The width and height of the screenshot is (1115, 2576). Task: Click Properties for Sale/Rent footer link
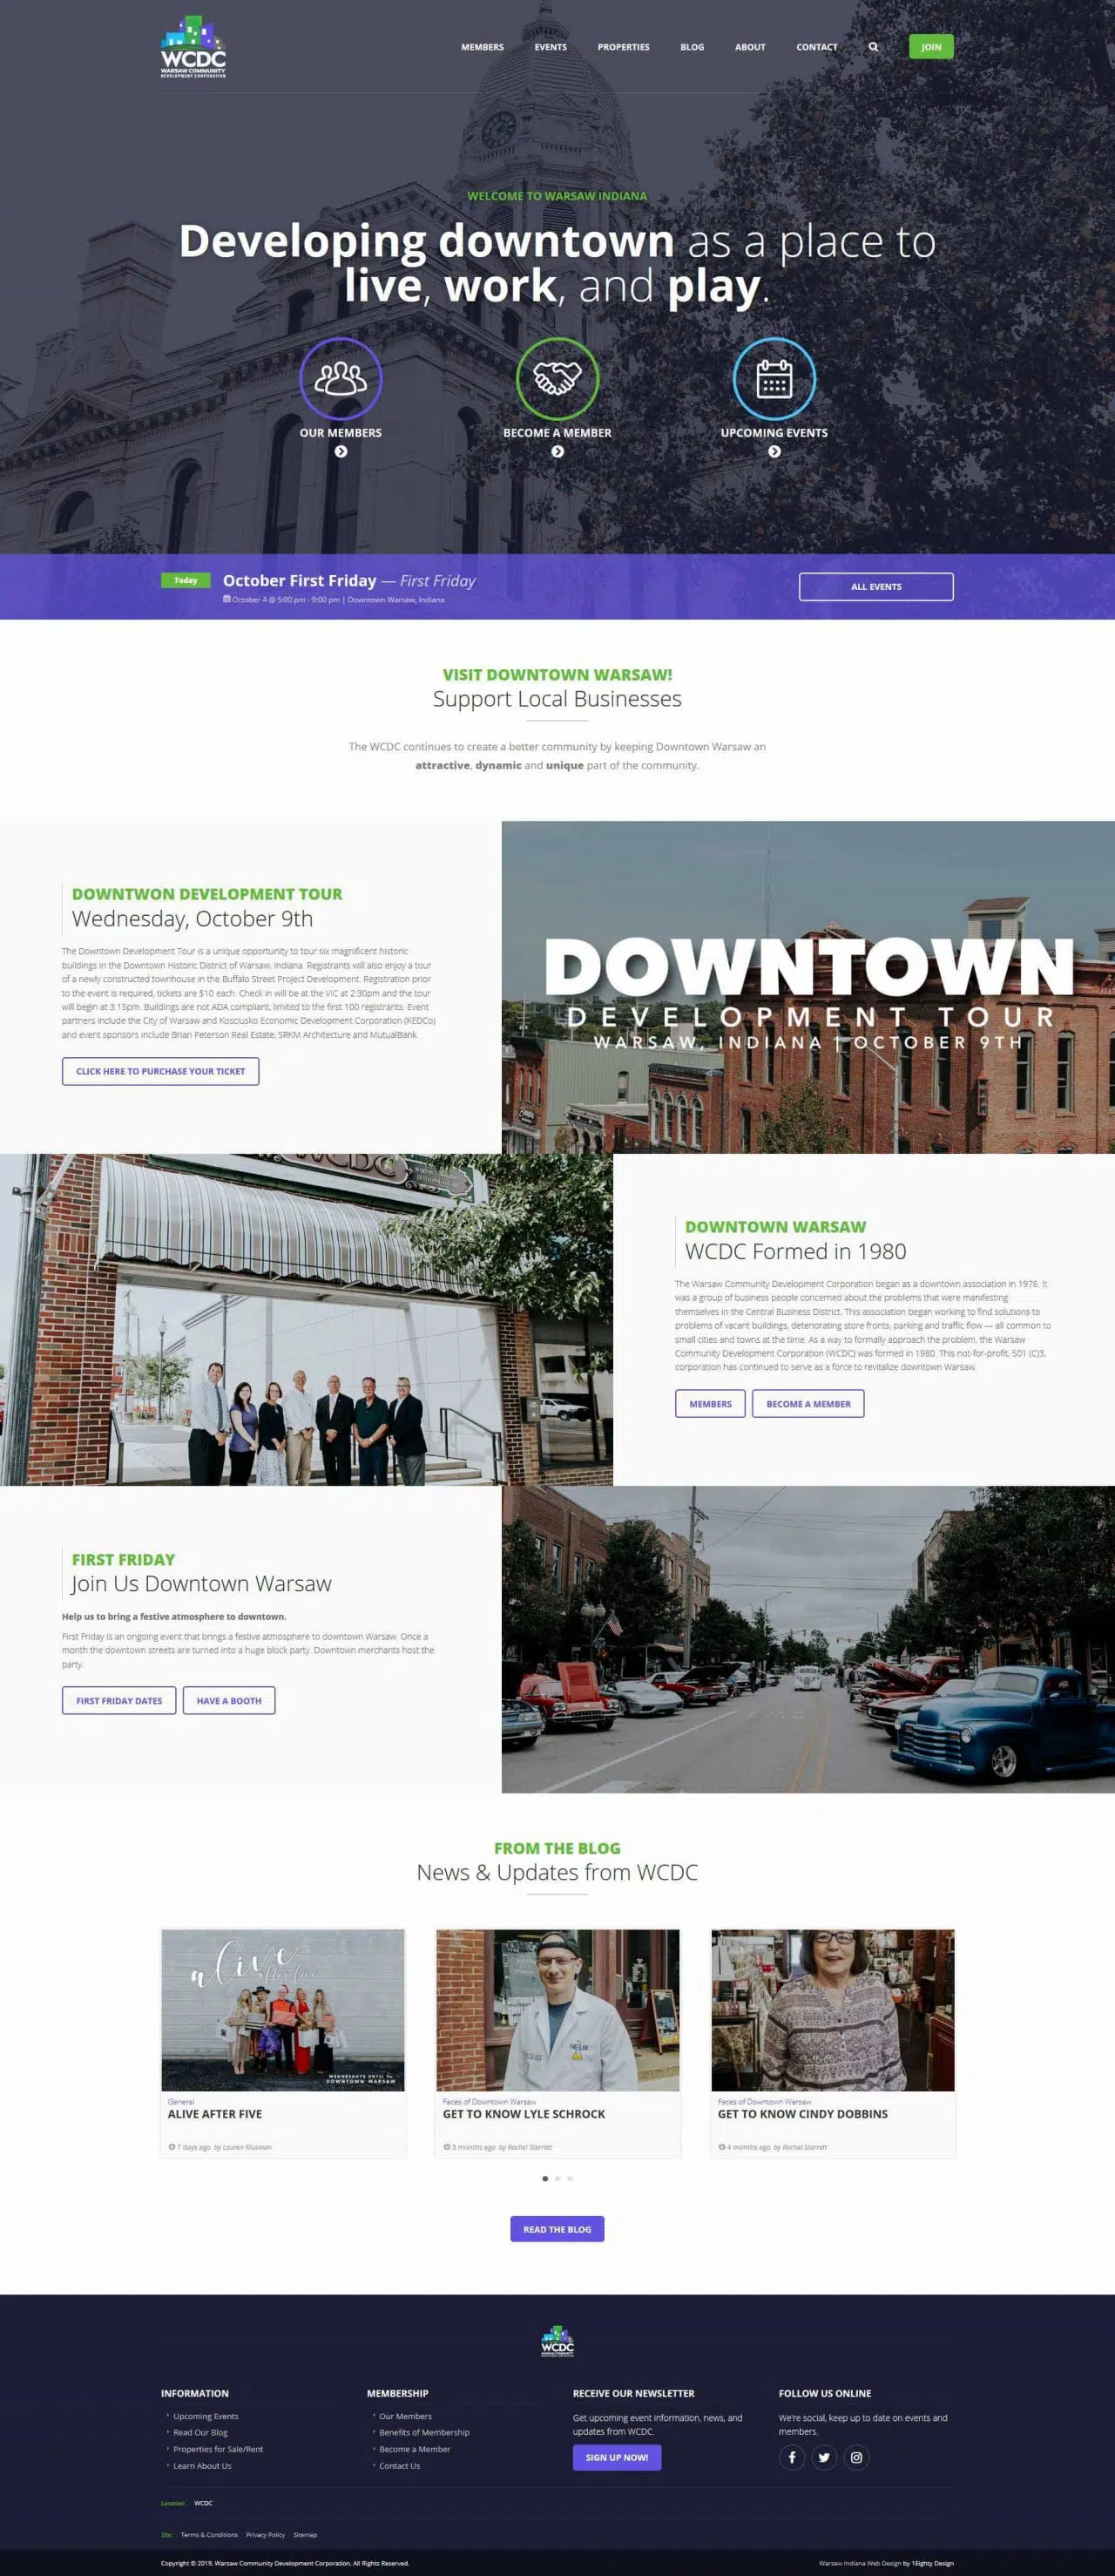[218, 2449]
